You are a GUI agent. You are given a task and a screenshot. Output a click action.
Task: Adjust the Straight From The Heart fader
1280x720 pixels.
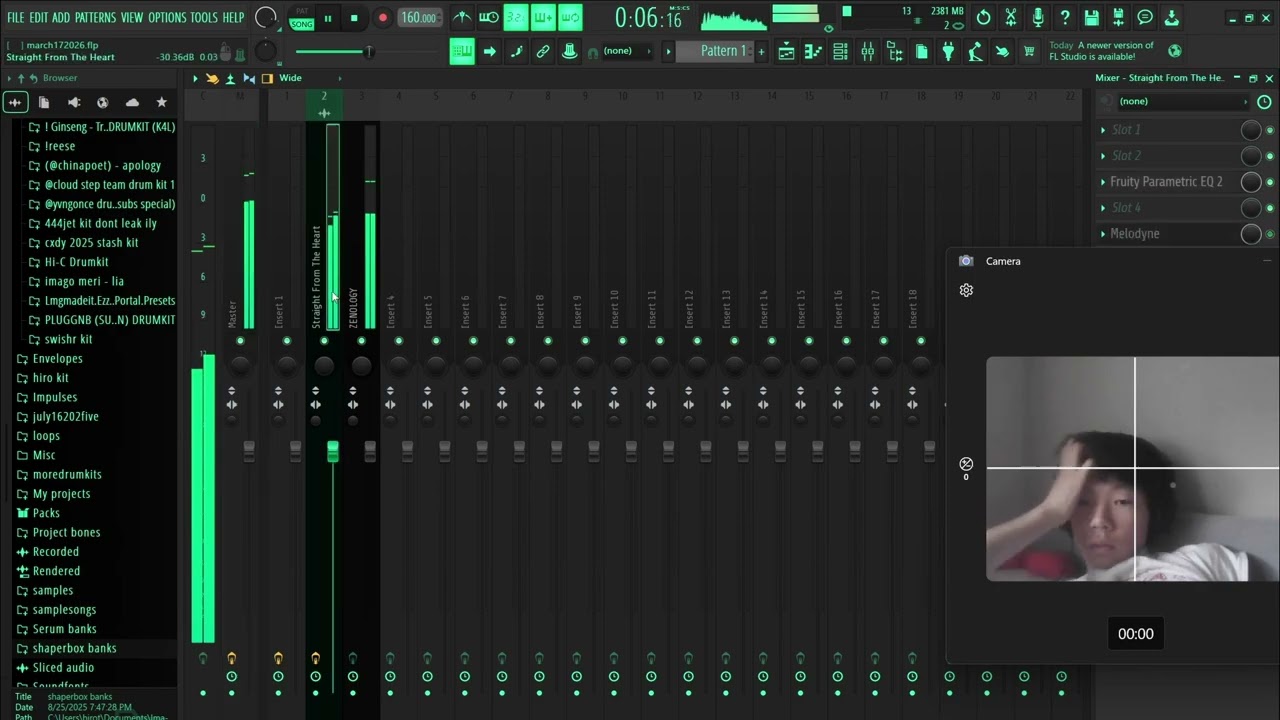pyautogui.click(x=333, y=451)
